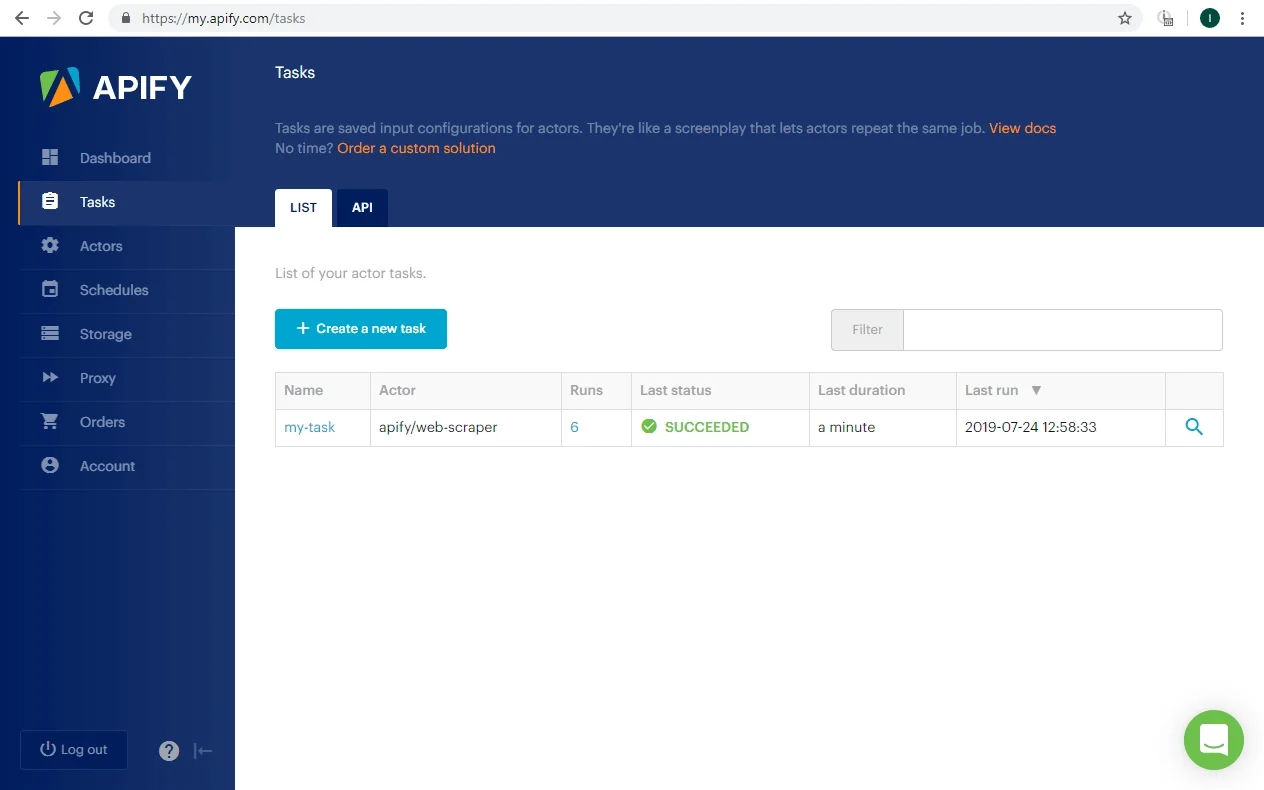Open help question mark icon
The width and height of the screenshot is (1264, 790).
(169, 750)
